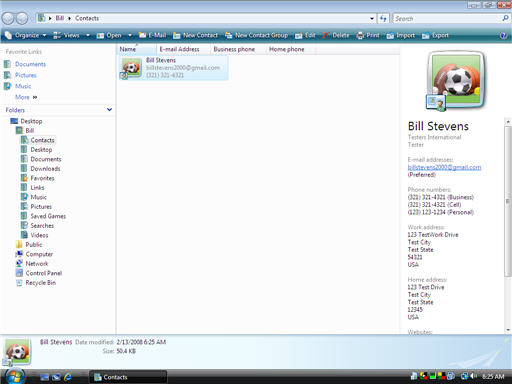Open Help via question mark icon
This screenshot has height=384, width=512.
tap(504, 35)
